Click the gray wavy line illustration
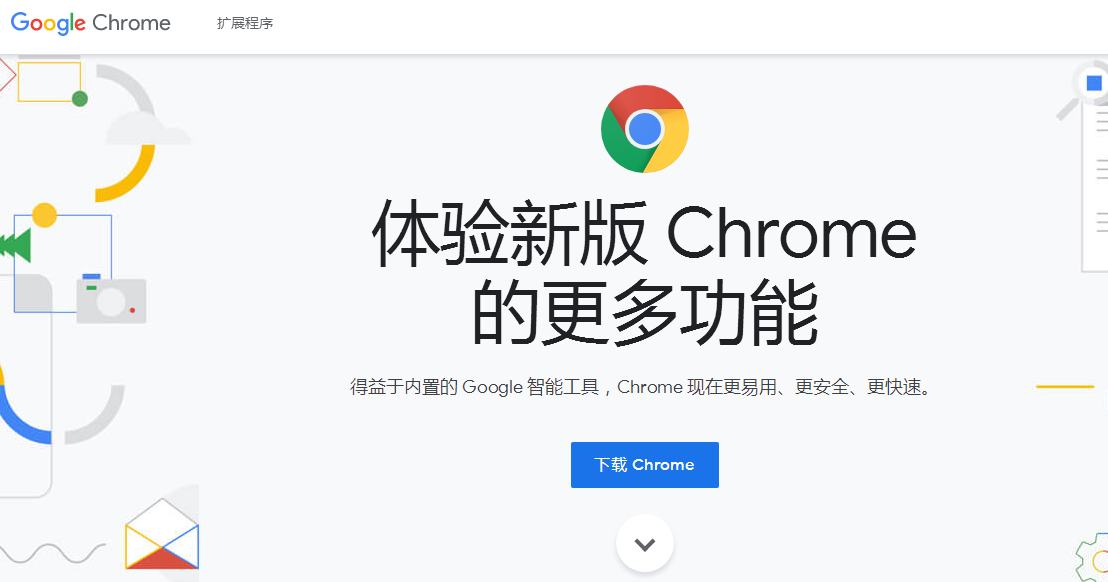The width and height of the screenshot is (1108, 582). (52, 552)
